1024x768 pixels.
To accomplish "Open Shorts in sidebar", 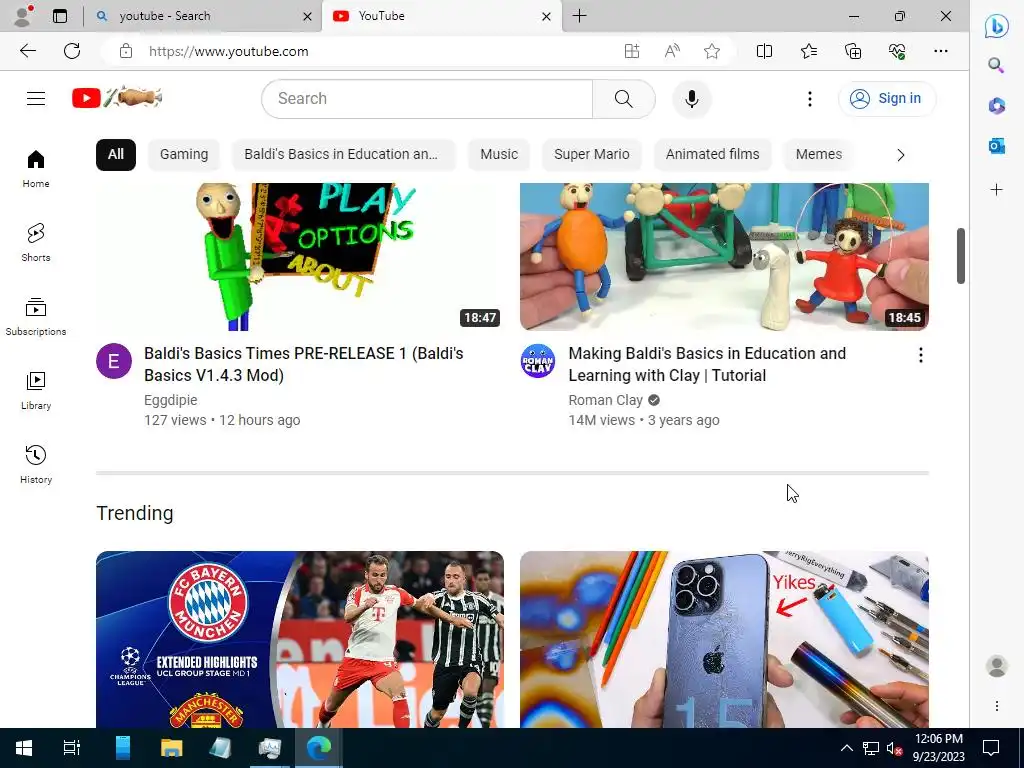I will (36, 242).
